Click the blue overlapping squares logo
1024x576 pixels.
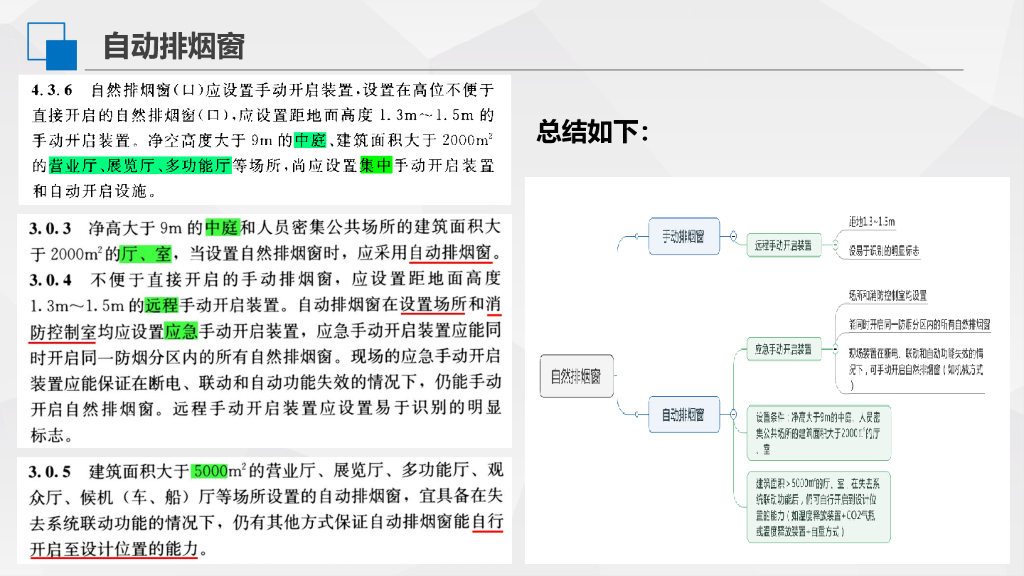tap(52, 46)
